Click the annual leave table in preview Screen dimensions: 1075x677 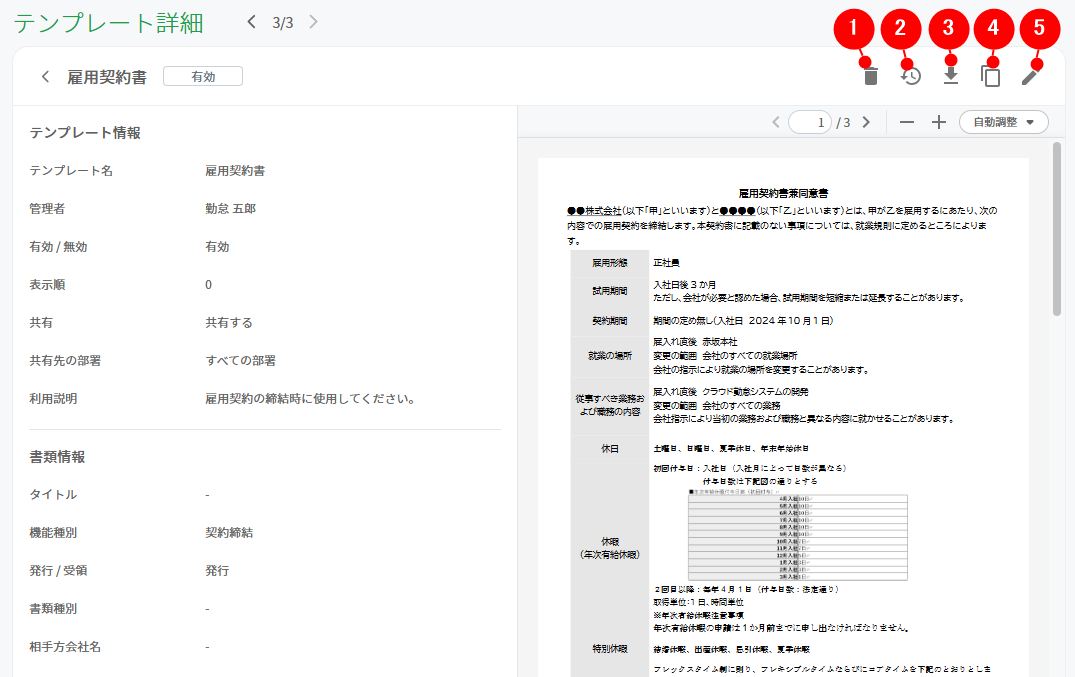pyautogui.click(x=797, y=537)
